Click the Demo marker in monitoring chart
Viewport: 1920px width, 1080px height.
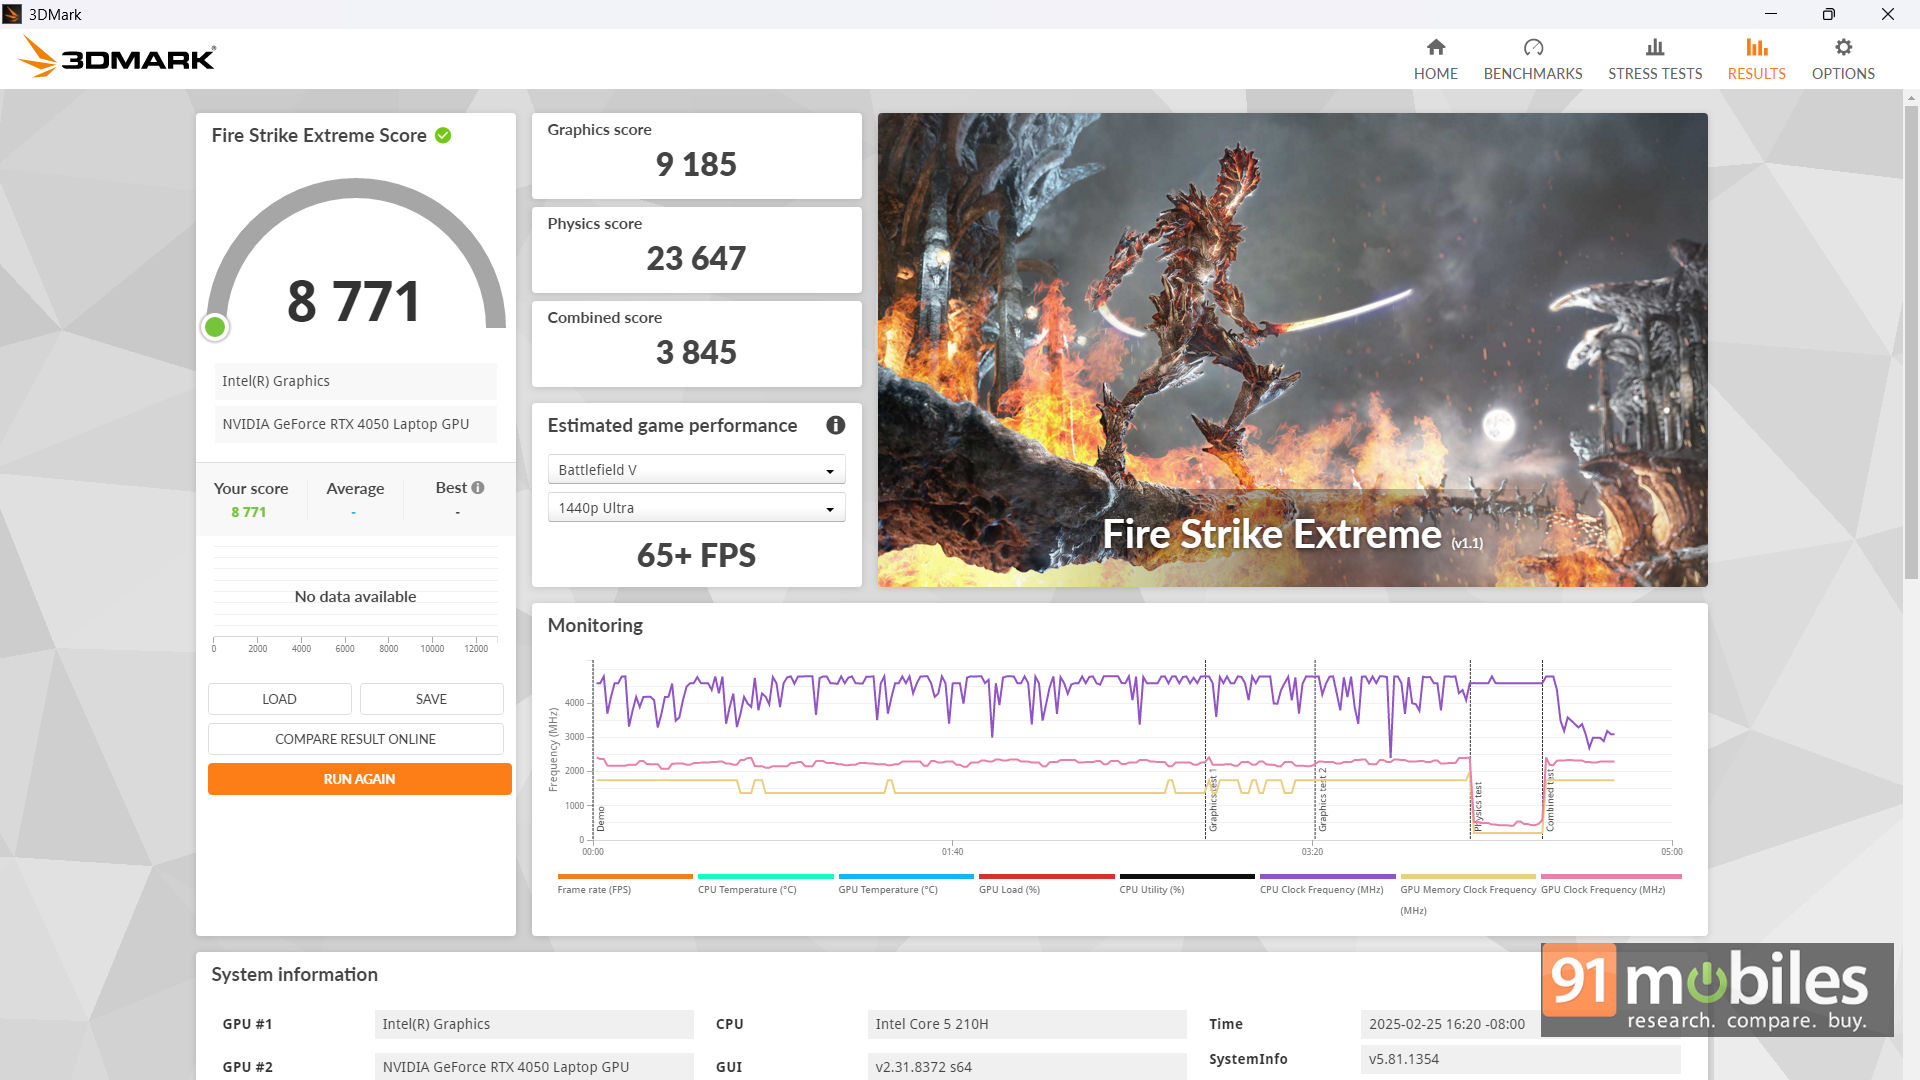point(601,819)
